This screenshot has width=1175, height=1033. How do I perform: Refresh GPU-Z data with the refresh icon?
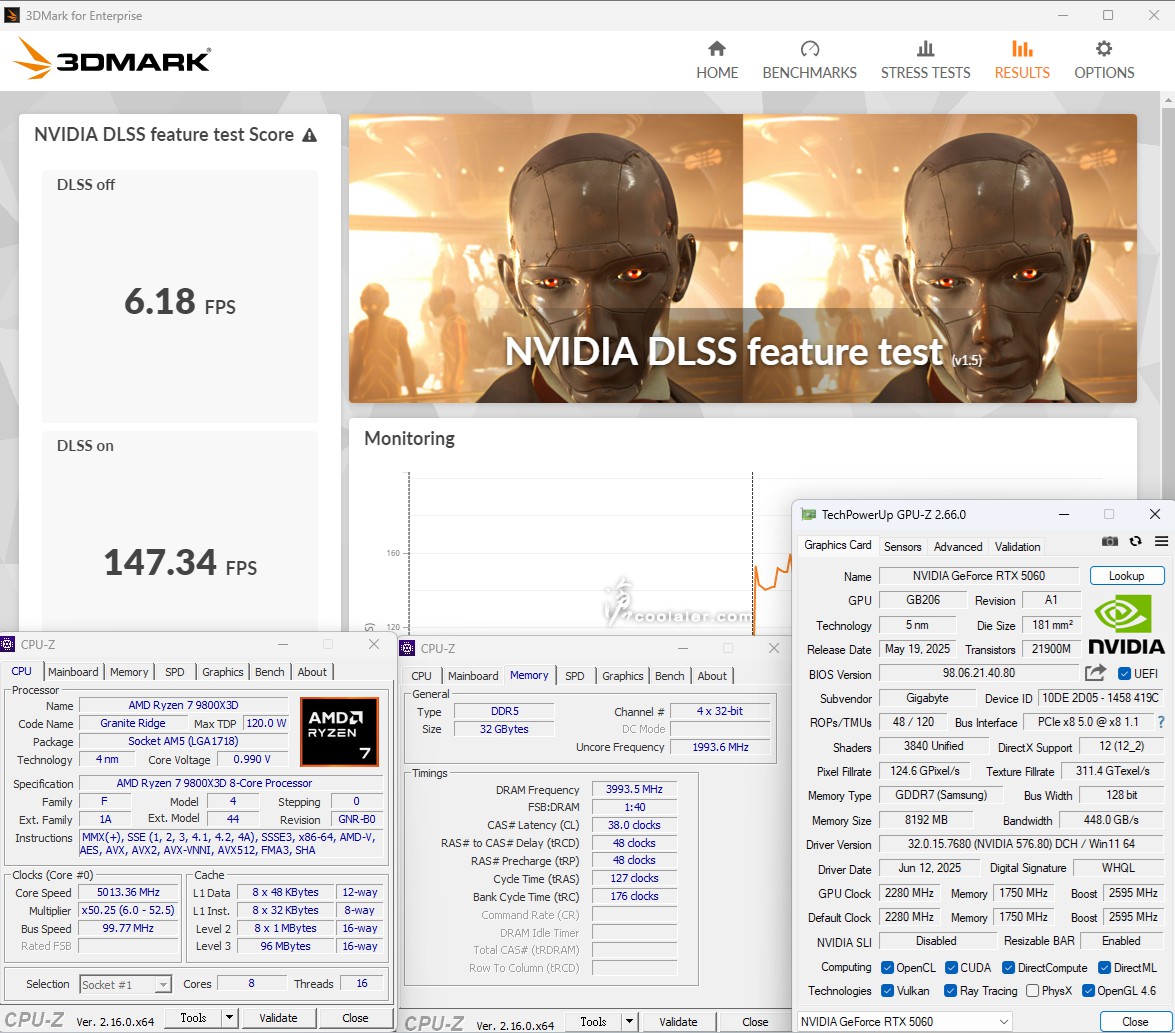point(1136,541)
